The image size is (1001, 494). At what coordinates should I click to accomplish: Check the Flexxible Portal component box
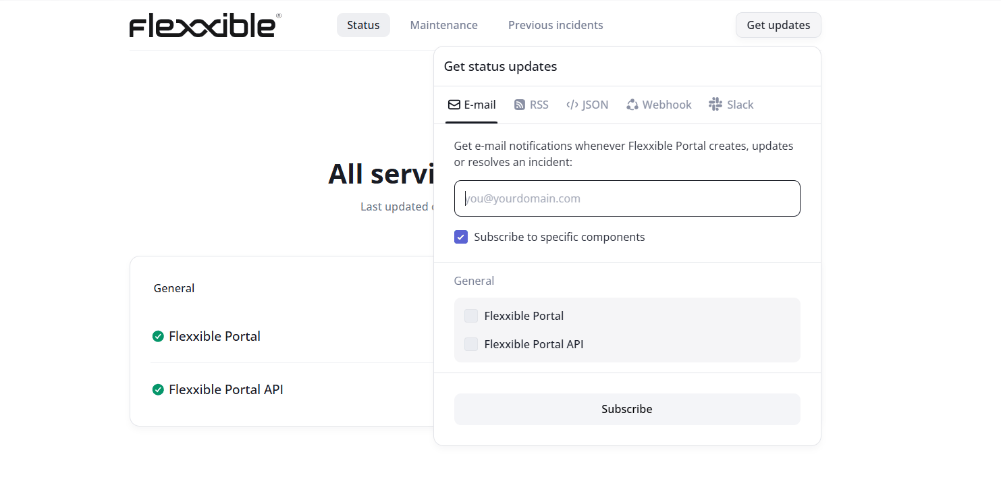(x=470, y=316)
